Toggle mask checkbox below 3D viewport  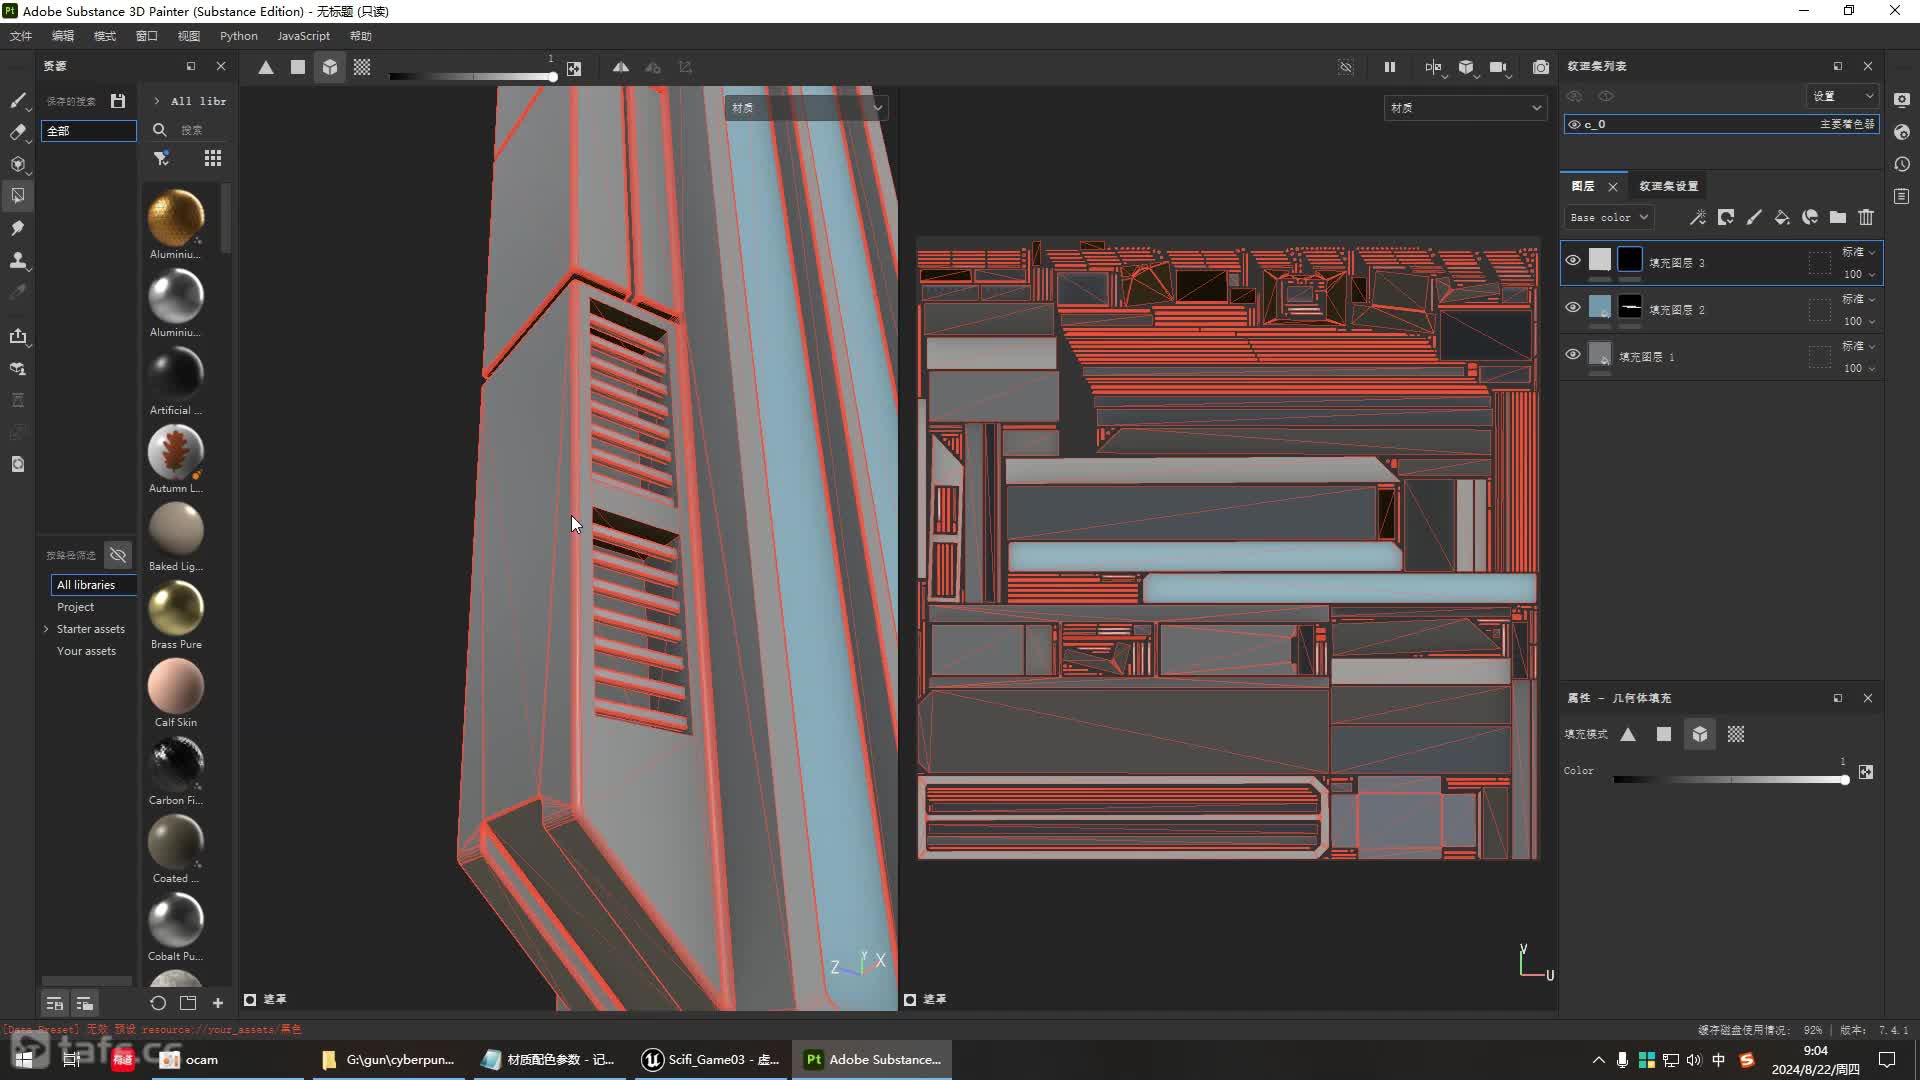coord(250,999)
